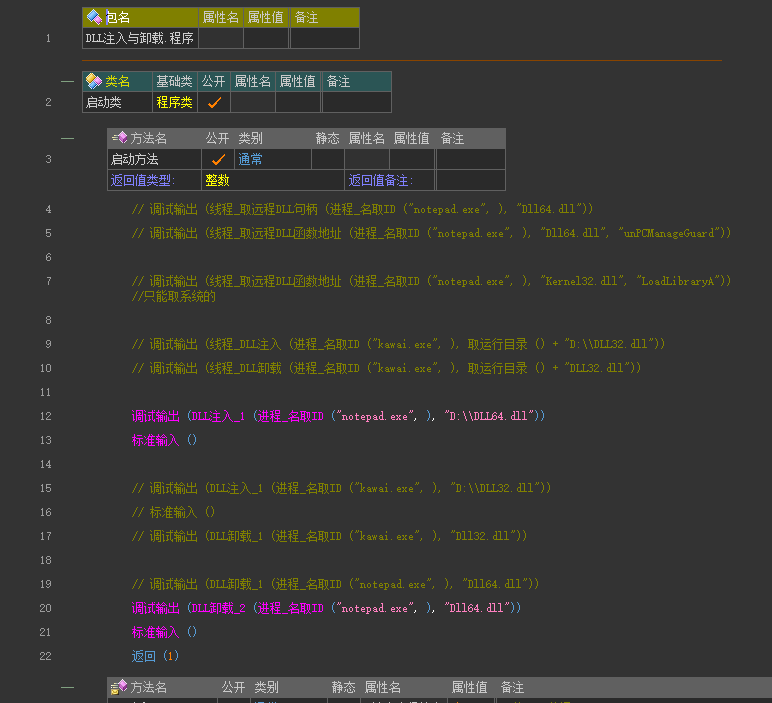Screen dimensions: 772x703
Task: Click the commented line containing unPCManageGuard
Action: (x=431, y=233)
